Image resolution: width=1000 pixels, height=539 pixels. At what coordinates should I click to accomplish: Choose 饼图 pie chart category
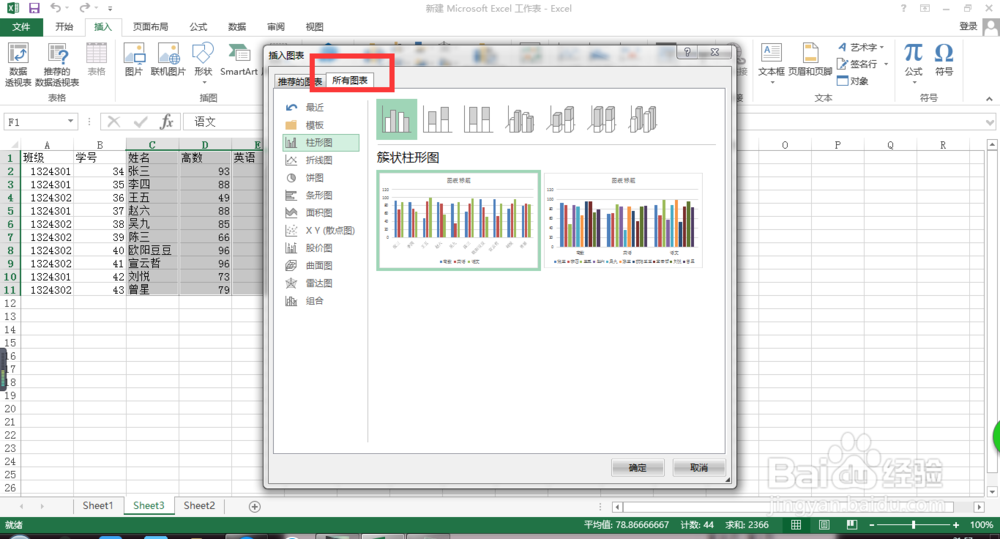pos(321,178)
